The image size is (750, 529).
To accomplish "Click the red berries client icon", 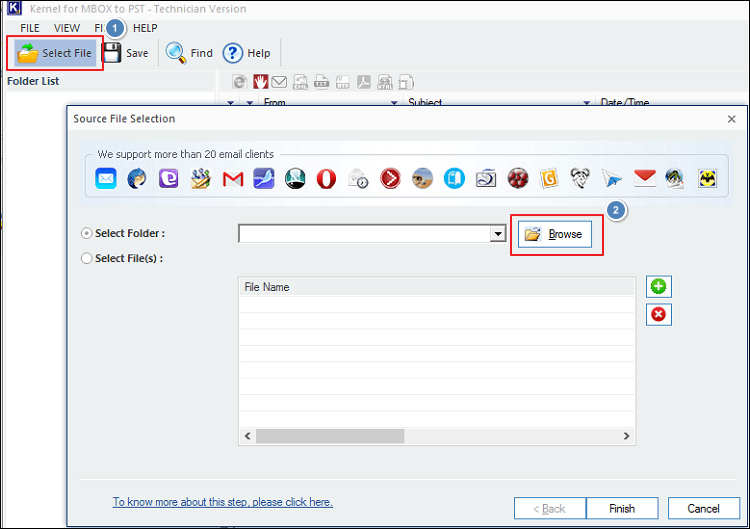I will tap(518, 179).
